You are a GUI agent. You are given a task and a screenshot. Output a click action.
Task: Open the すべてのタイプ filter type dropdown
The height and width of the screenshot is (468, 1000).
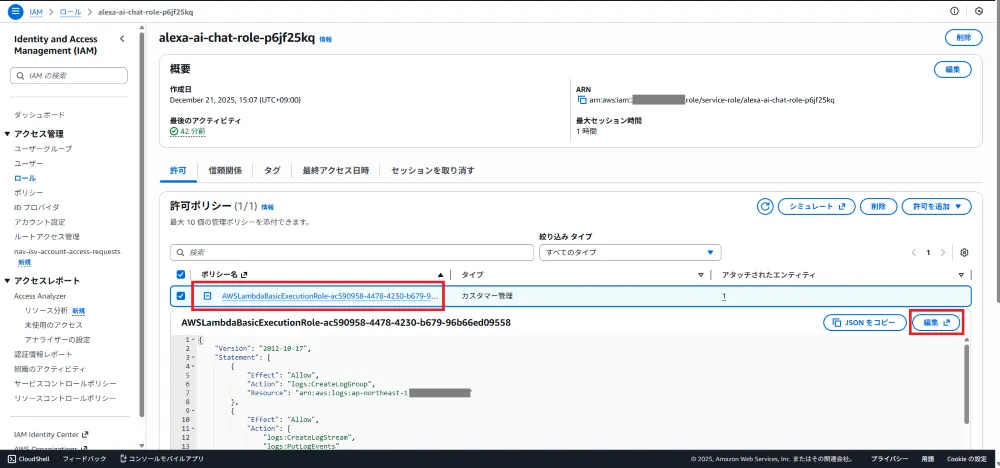(630, 253)
